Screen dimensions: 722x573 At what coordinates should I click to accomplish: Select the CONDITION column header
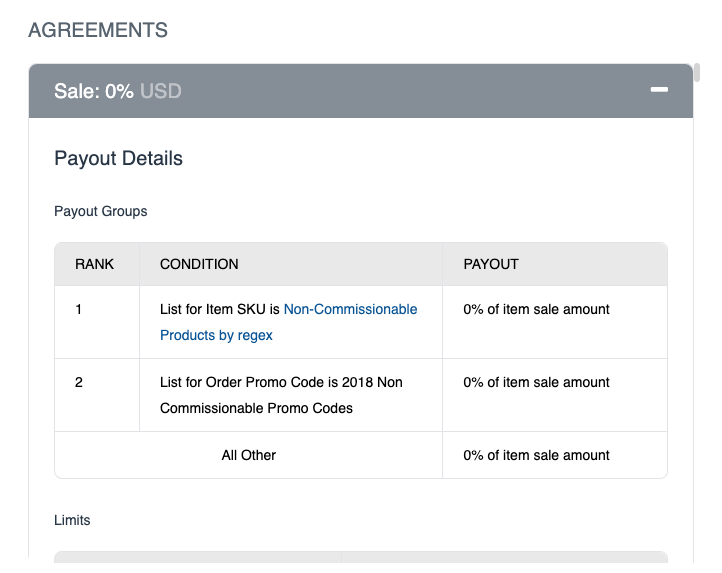point(199,264)
